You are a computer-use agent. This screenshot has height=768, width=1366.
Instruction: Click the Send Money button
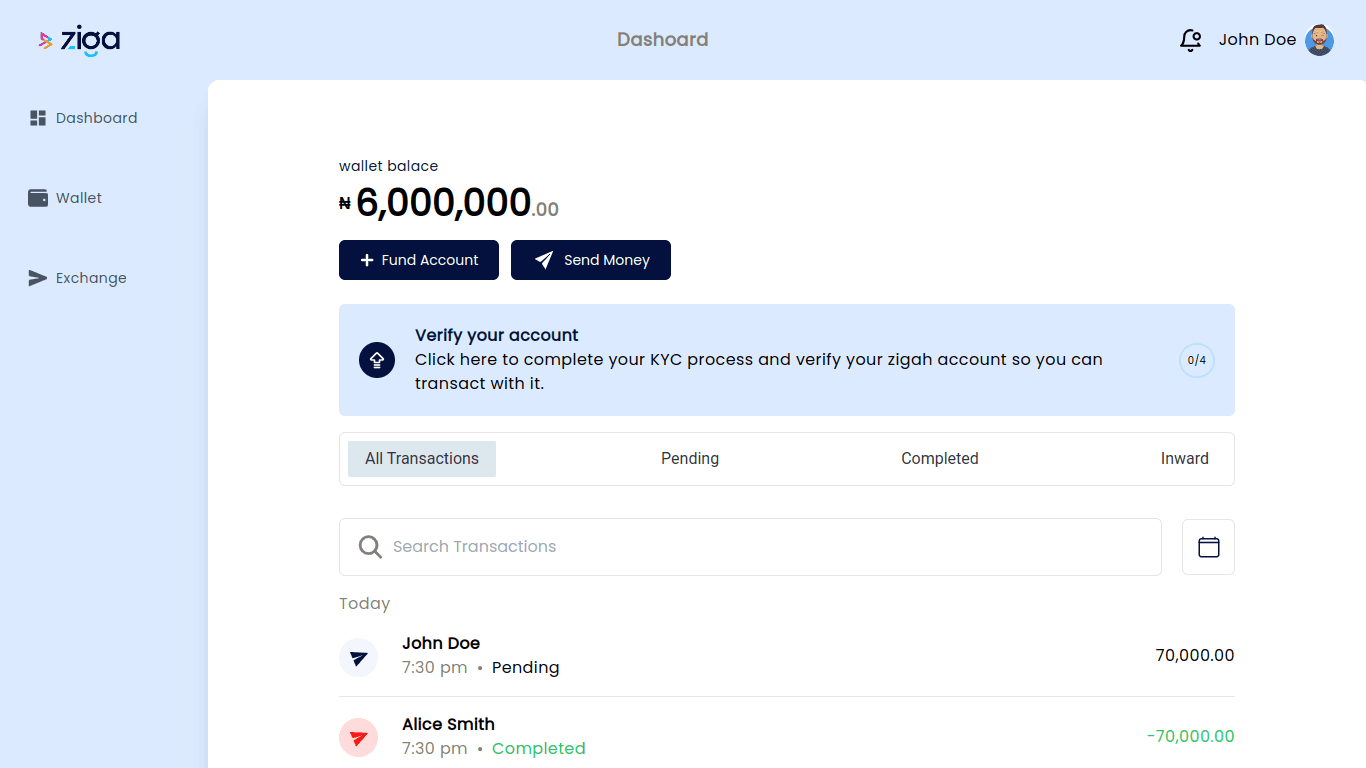pos(591,260)
